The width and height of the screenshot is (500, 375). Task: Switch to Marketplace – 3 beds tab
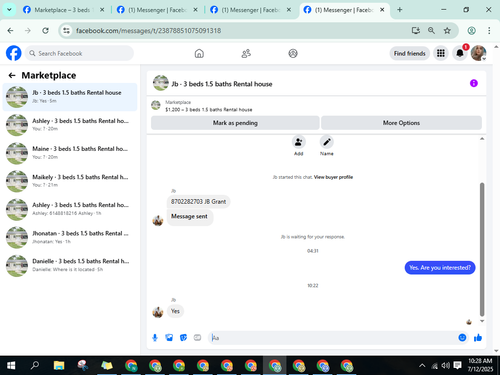(63, 10)
